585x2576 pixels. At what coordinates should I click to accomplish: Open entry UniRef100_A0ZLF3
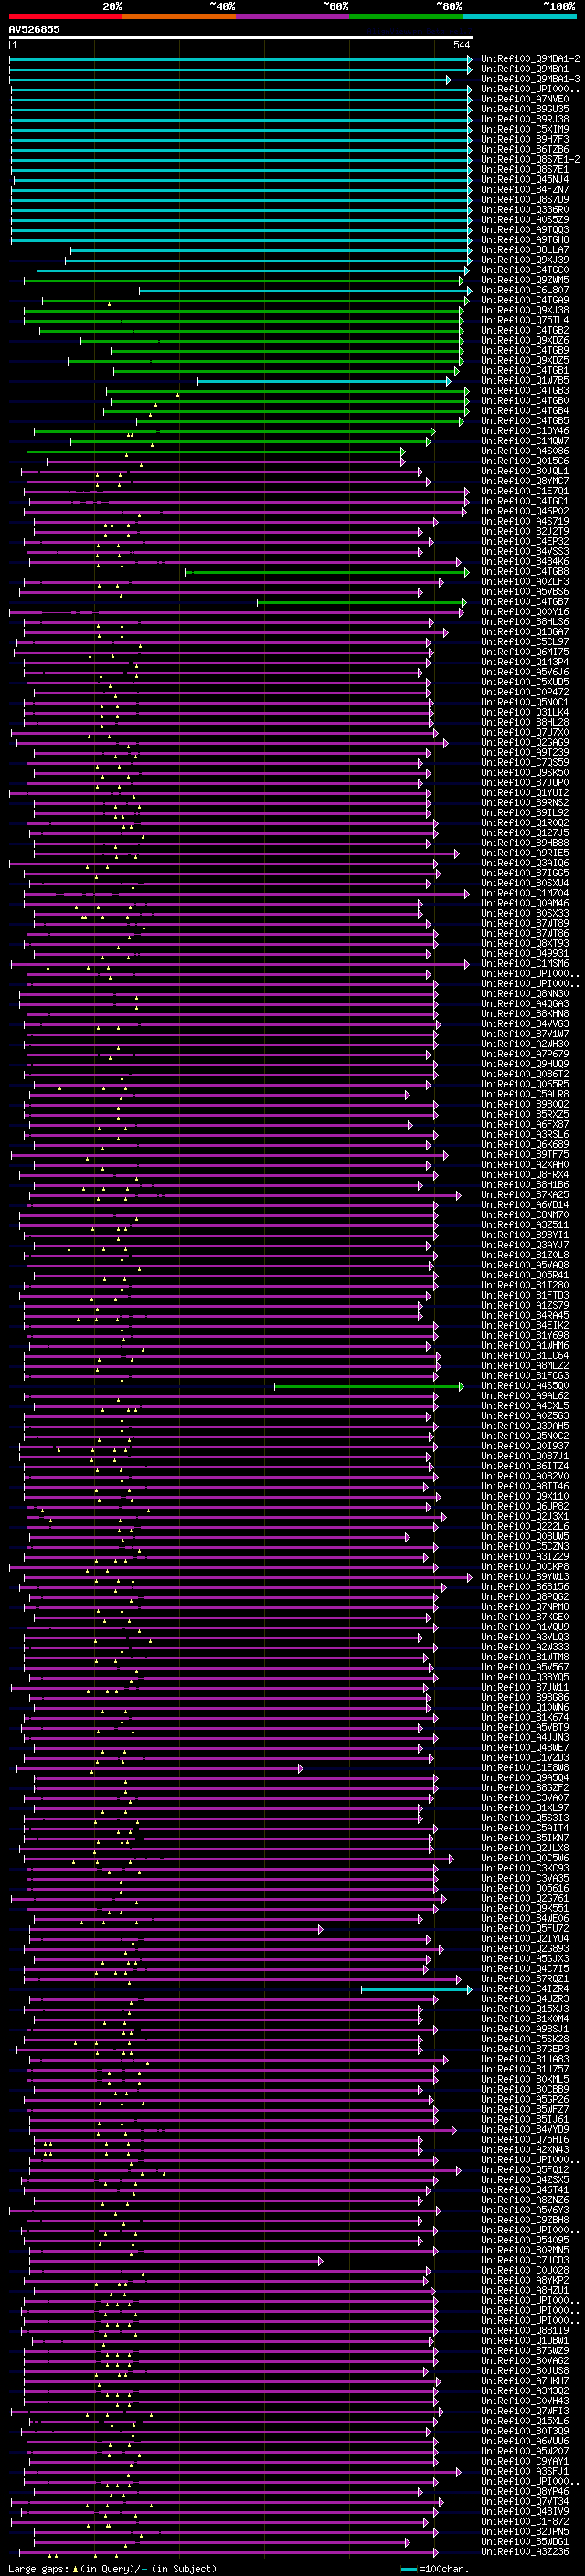tap(525, 582)
